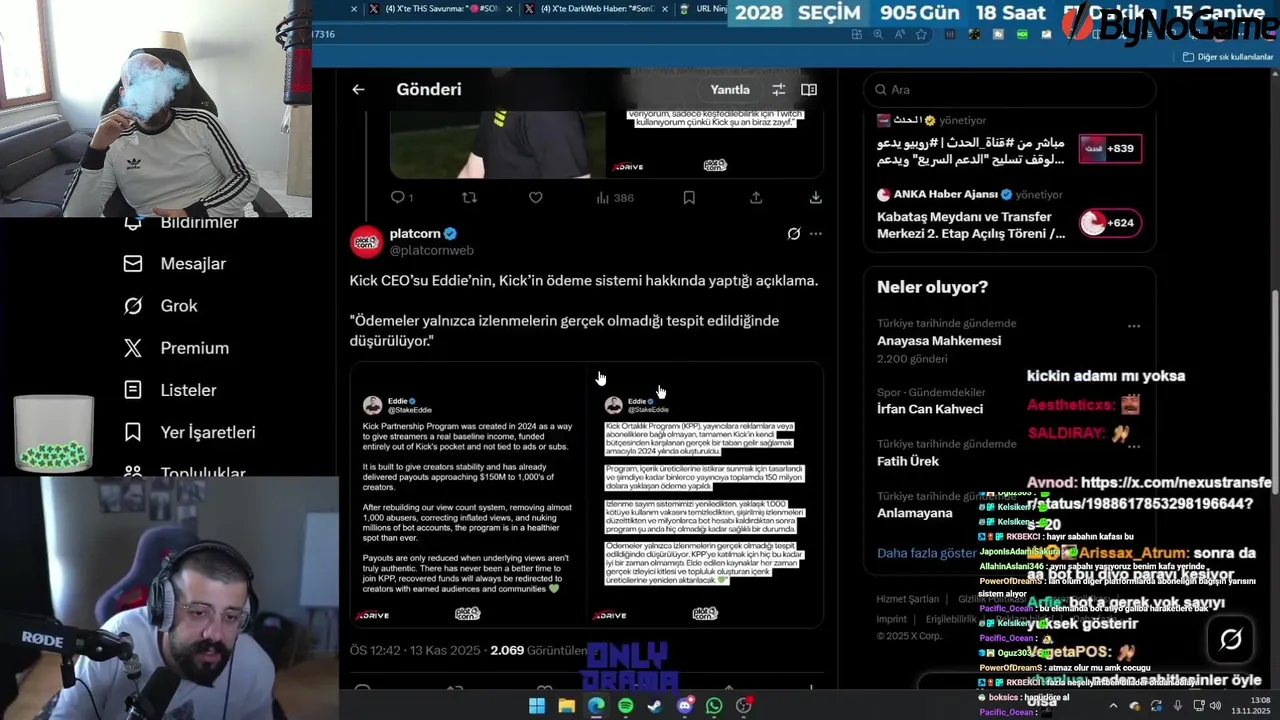The width and height of the screenshot is (1280, 720).
Task: Focus the Ara search field
Action: point(1010,89)
